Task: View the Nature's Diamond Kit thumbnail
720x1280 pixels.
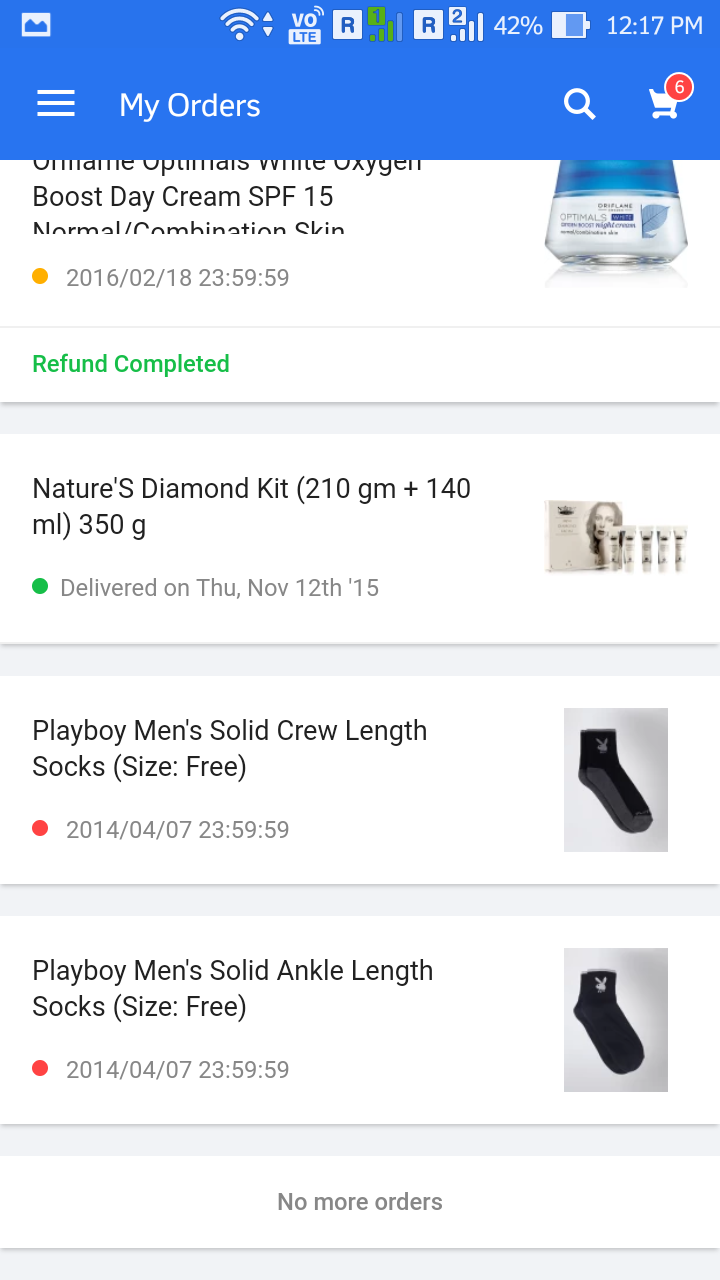Action: click(616, 537)
